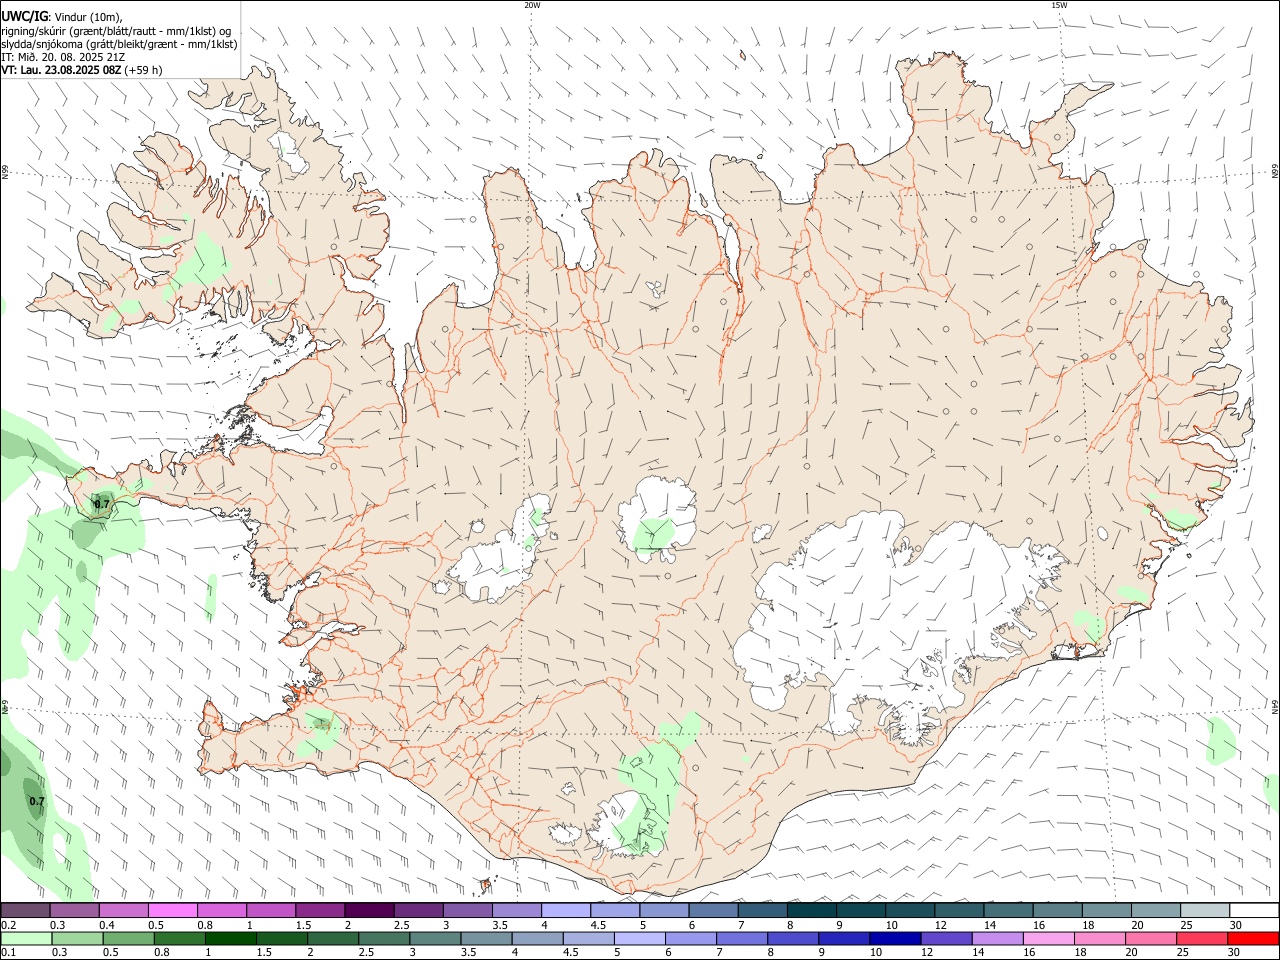Click the 'slydda/snjókoma' legend description line
1280x960 pixels.
point(119,44)
